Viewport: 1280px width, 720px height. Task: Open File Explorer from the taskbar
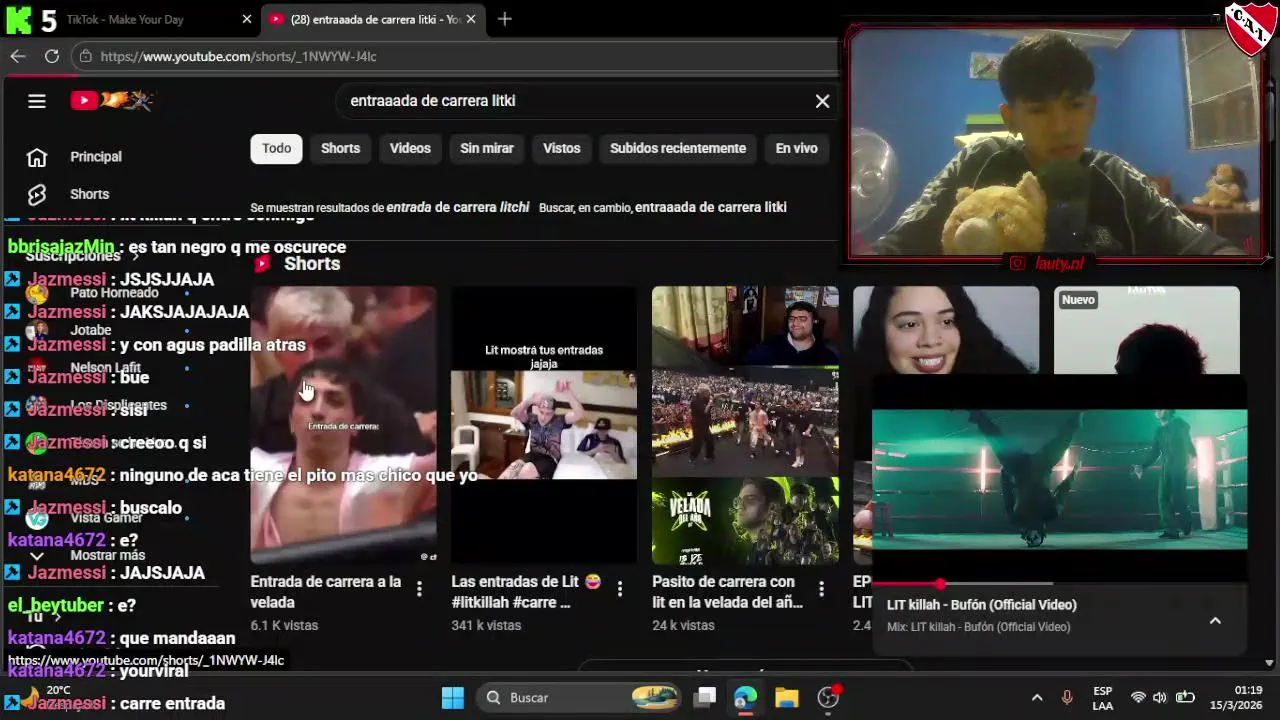tap(787, 698)
